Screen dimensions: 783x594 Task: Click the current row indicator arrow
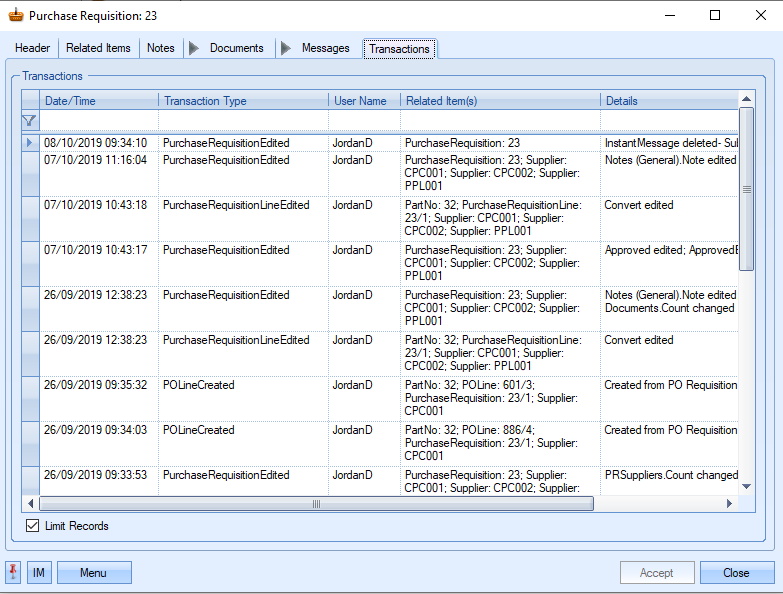(29, 143)
